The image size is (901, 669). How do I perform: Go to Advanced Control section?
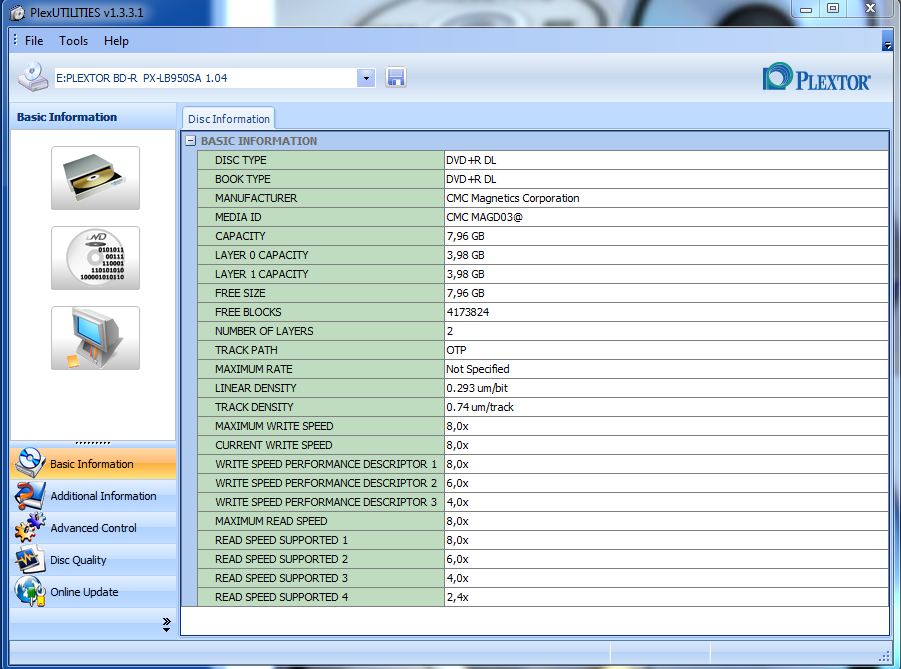(x=93, y=528)
